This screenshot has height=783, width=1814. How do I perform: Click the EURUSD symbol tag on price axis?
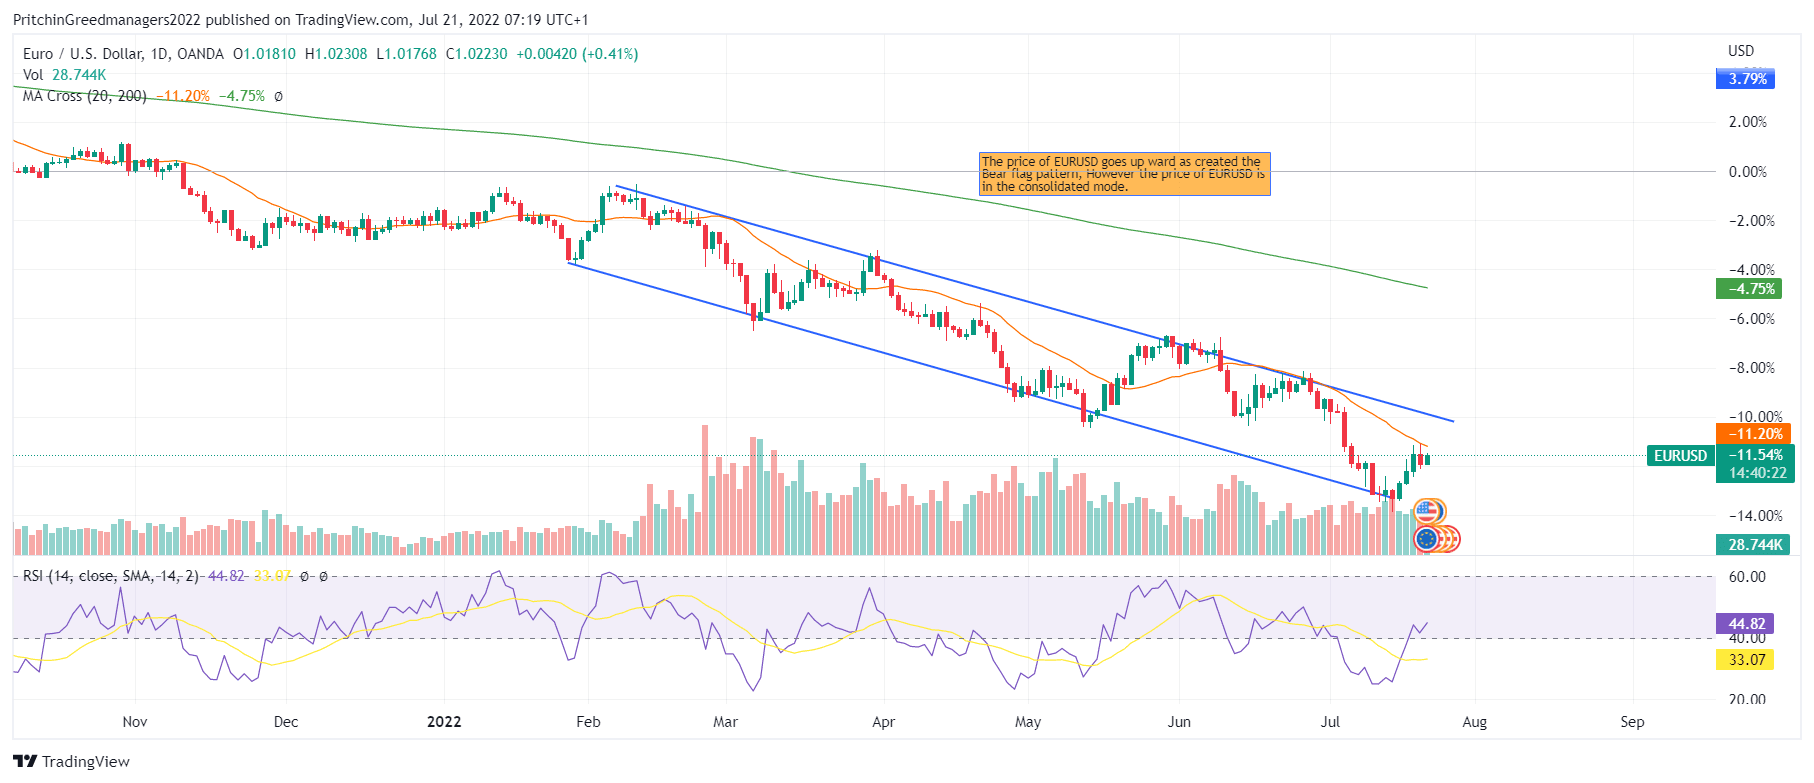pyautogui.click(x=1680, y=456)
